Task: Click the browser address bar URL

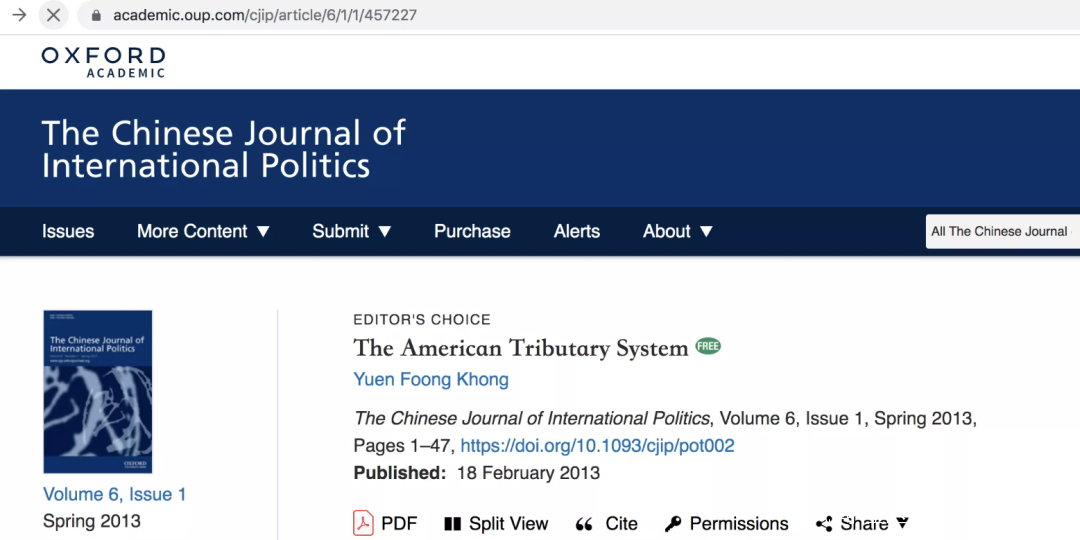Action: click(x=265, y=16)
